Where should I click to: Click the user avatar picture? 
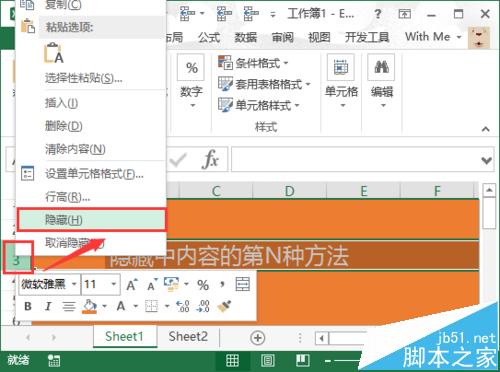click(x=479, y=38)
